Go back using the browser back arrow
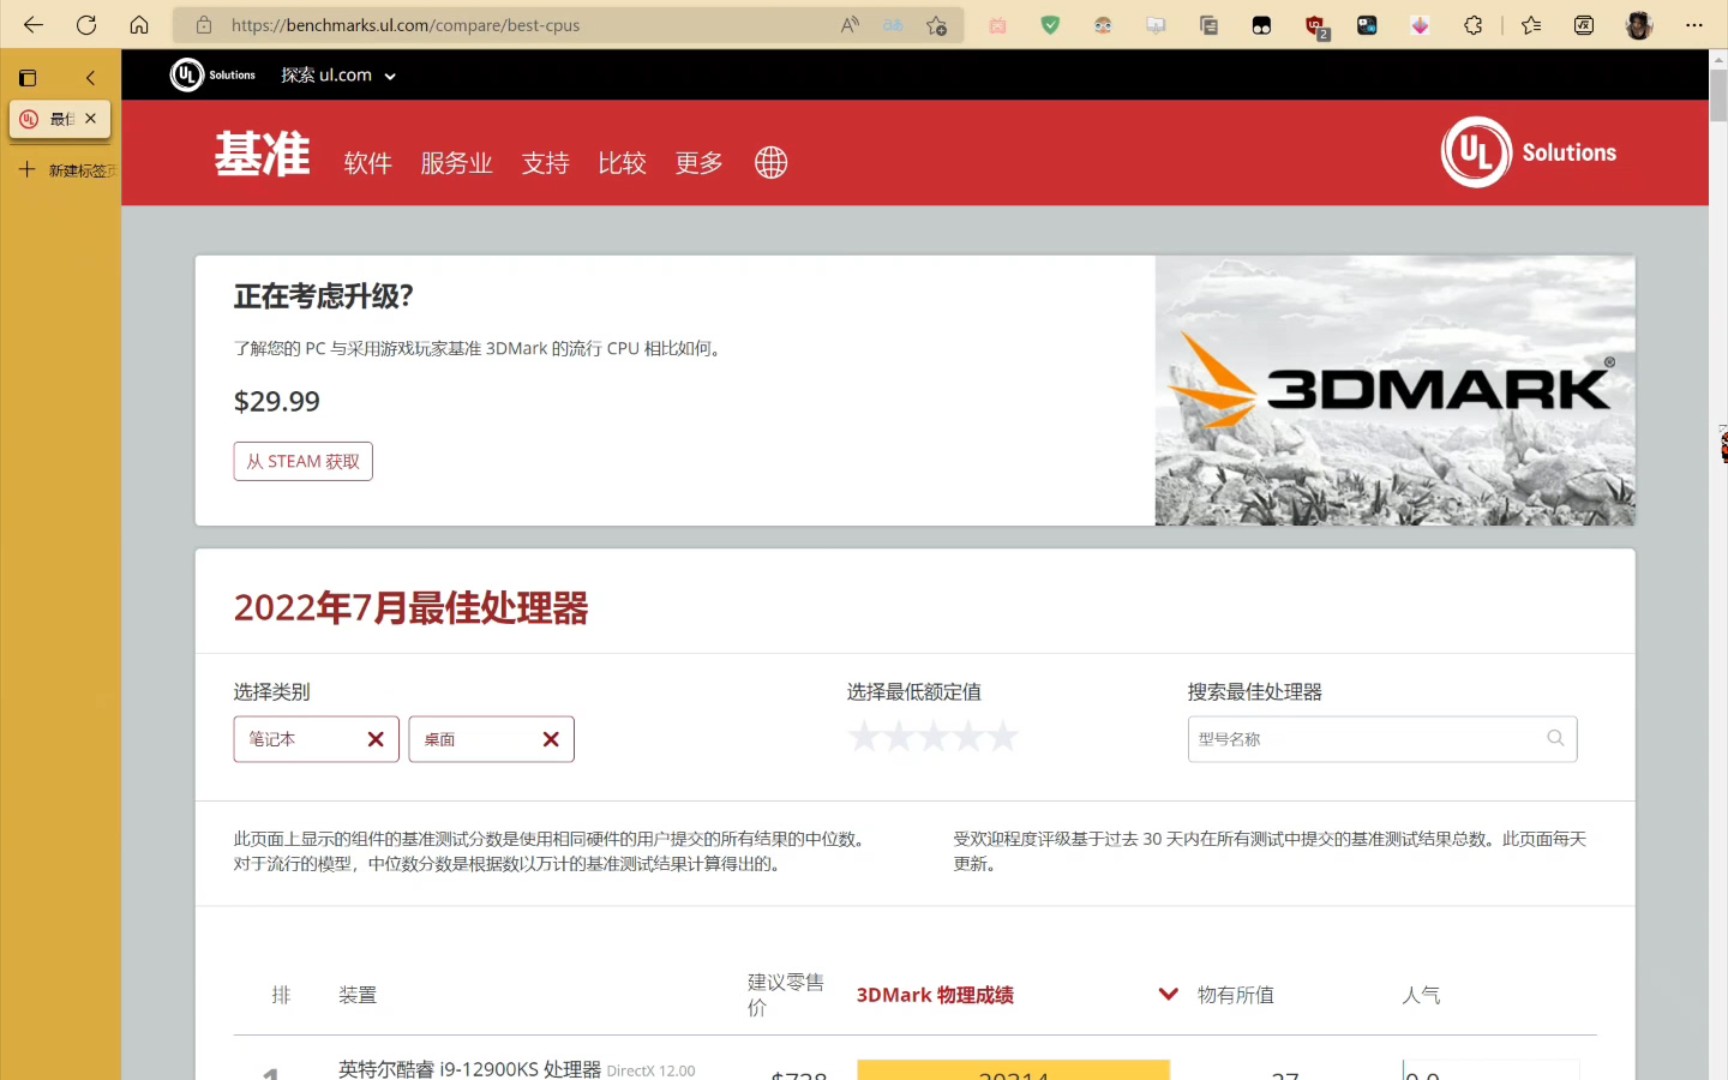The height and width of the screenshot is (1080, 1728). point(33,25)
